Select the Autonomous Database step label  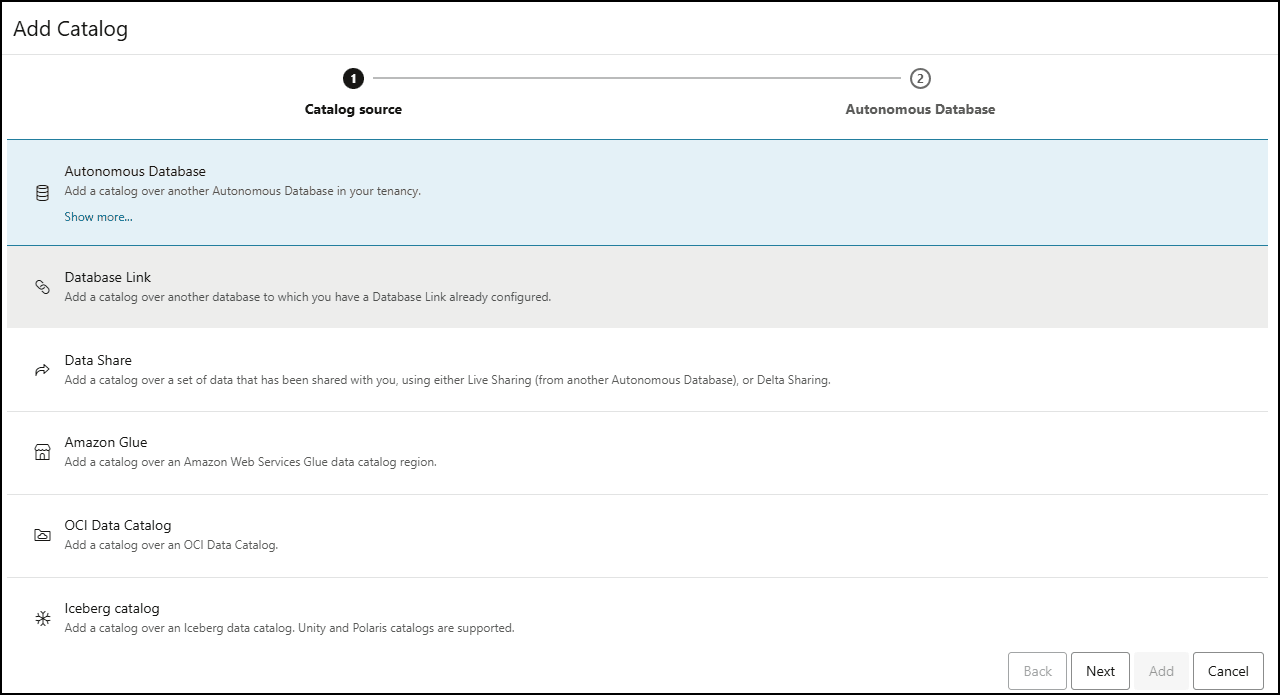coord(919,109)
